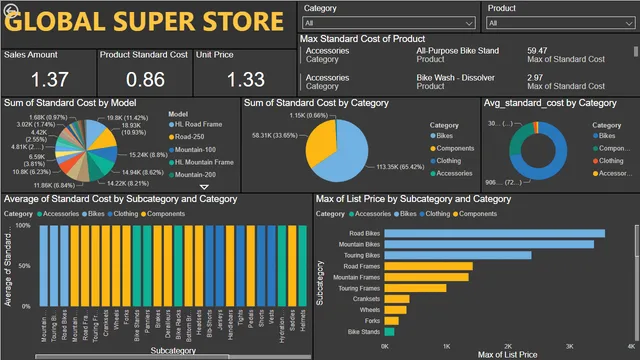Click the 19.8K (11.42%) model pie label
640x360 pixels.
pyautogui.click(x=127, y=118)
